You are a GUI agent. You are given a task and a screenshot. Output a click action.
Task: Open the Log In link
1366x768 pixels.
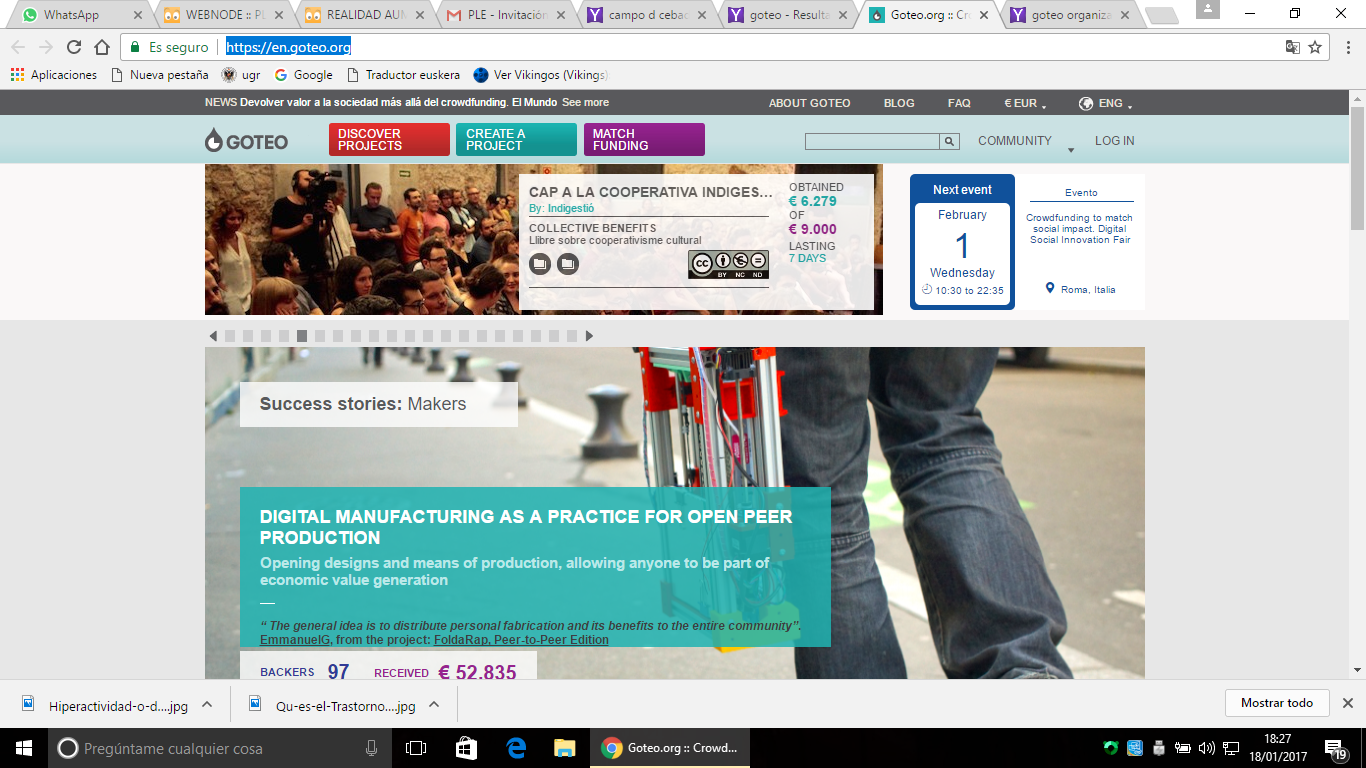1114,141
